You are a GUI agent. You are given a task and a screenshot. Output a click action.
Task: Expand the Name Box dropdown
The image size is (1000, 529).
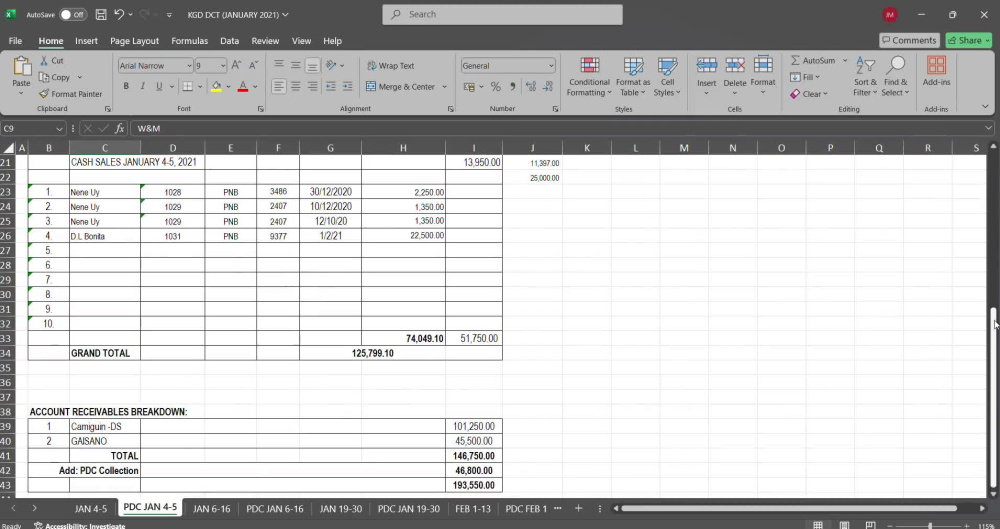59,128
